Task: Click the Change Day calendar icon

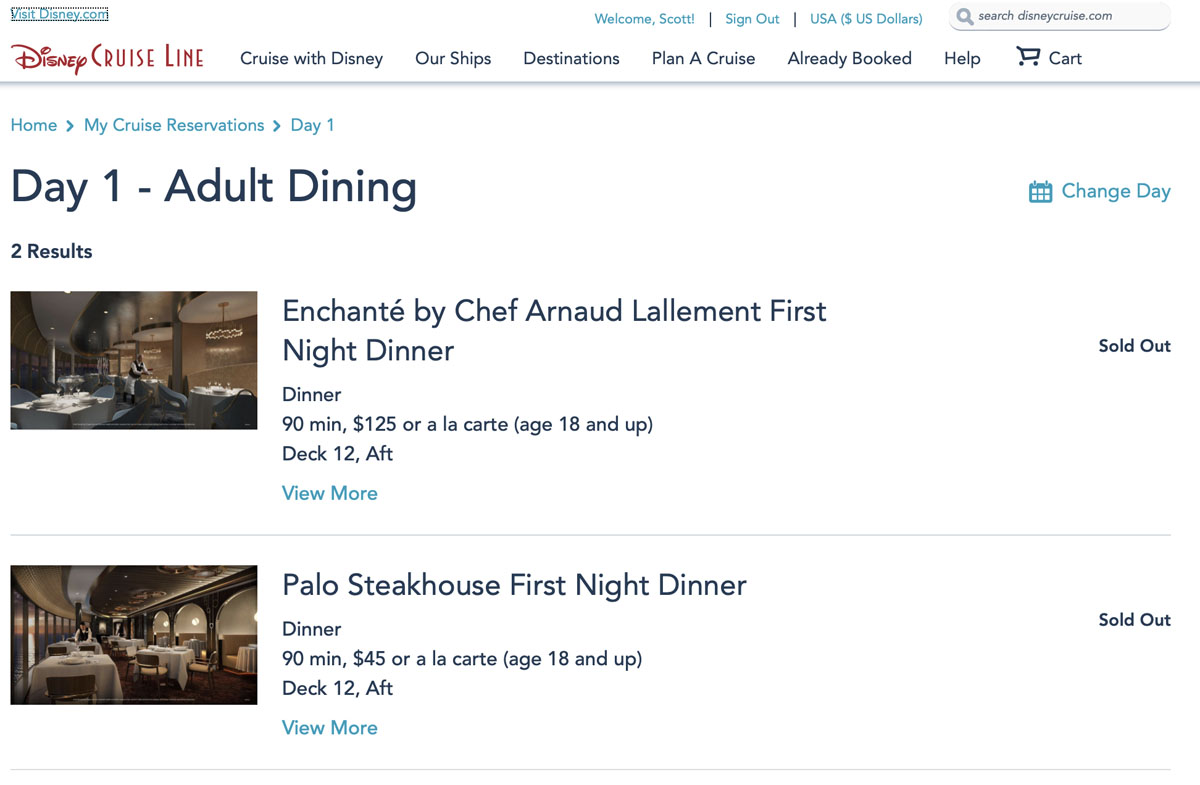Action: click(1040, 191)
